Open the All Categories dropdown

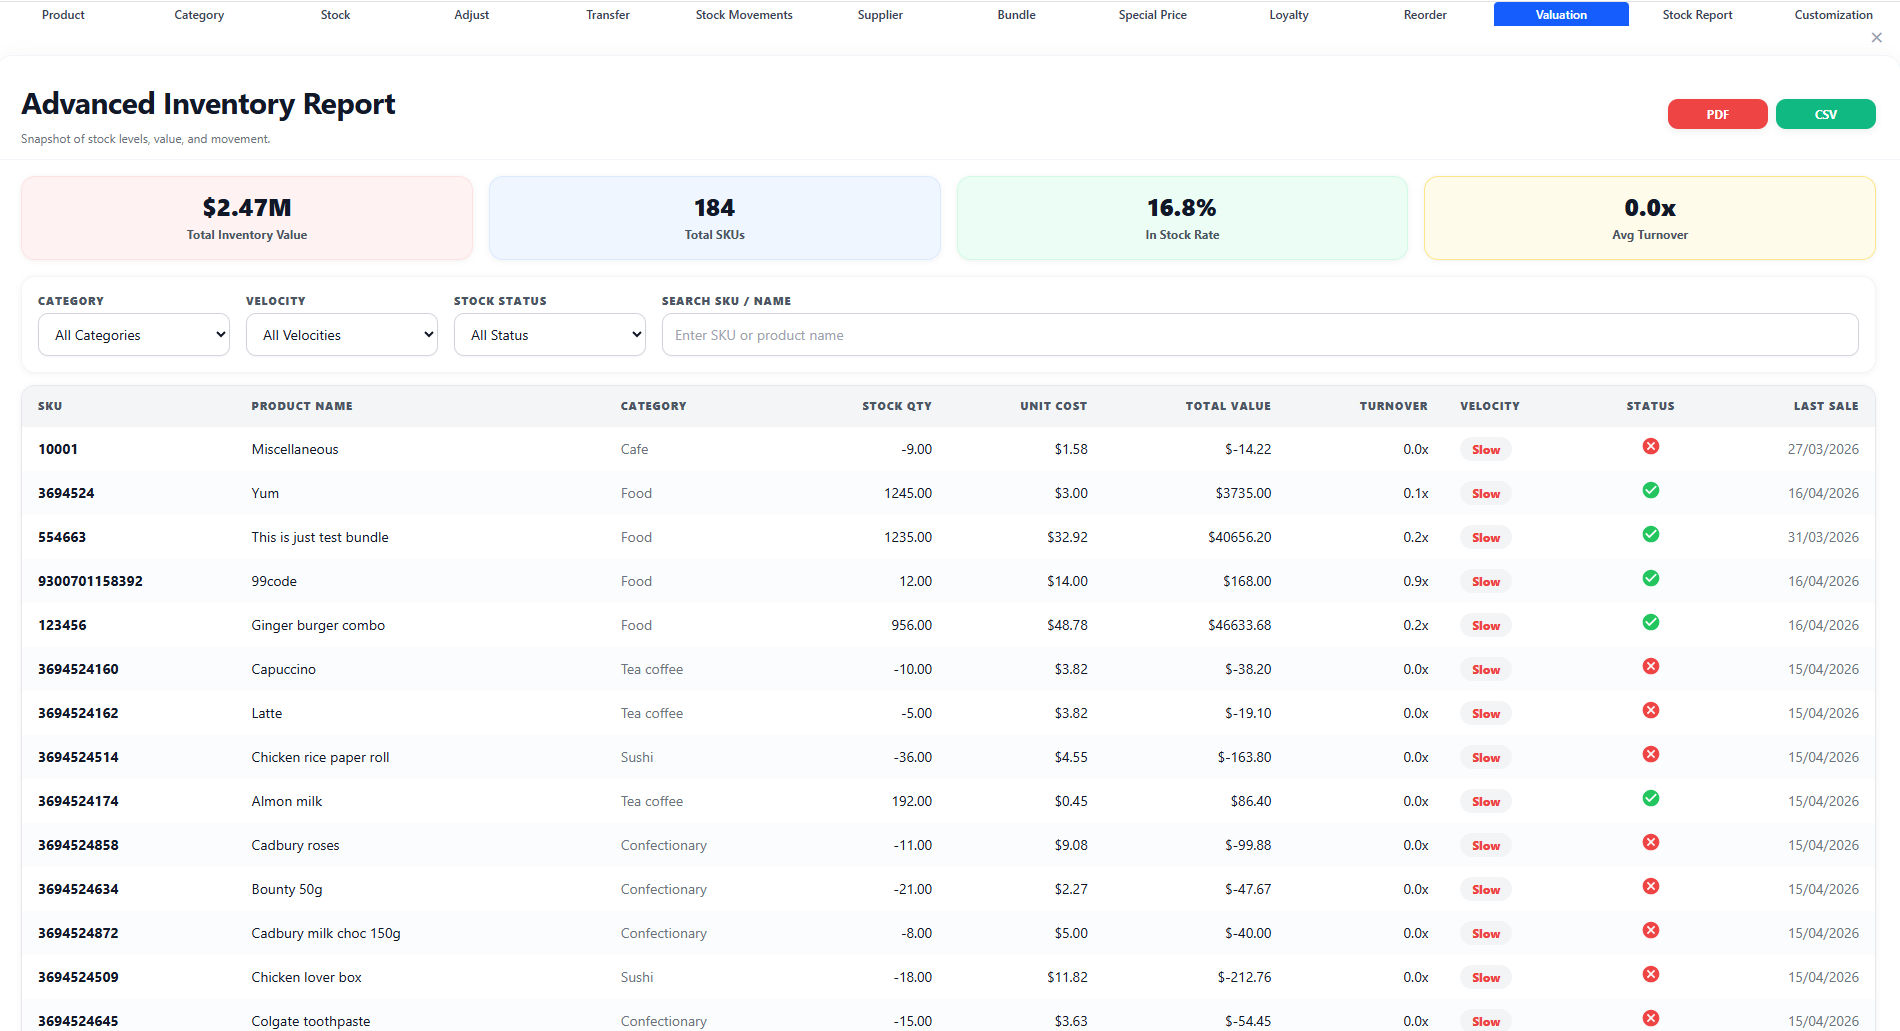coord(134,335)
